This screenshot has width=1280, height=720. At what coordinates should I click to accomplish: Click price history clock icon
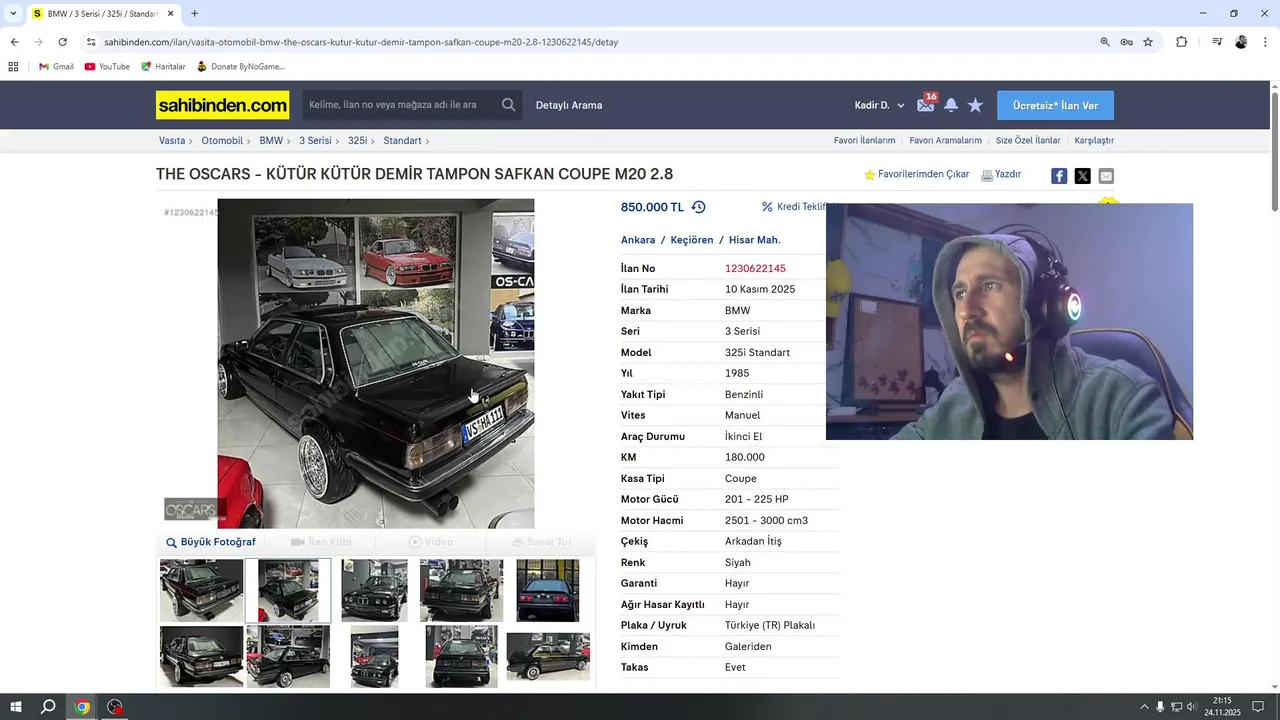[698, 207]
